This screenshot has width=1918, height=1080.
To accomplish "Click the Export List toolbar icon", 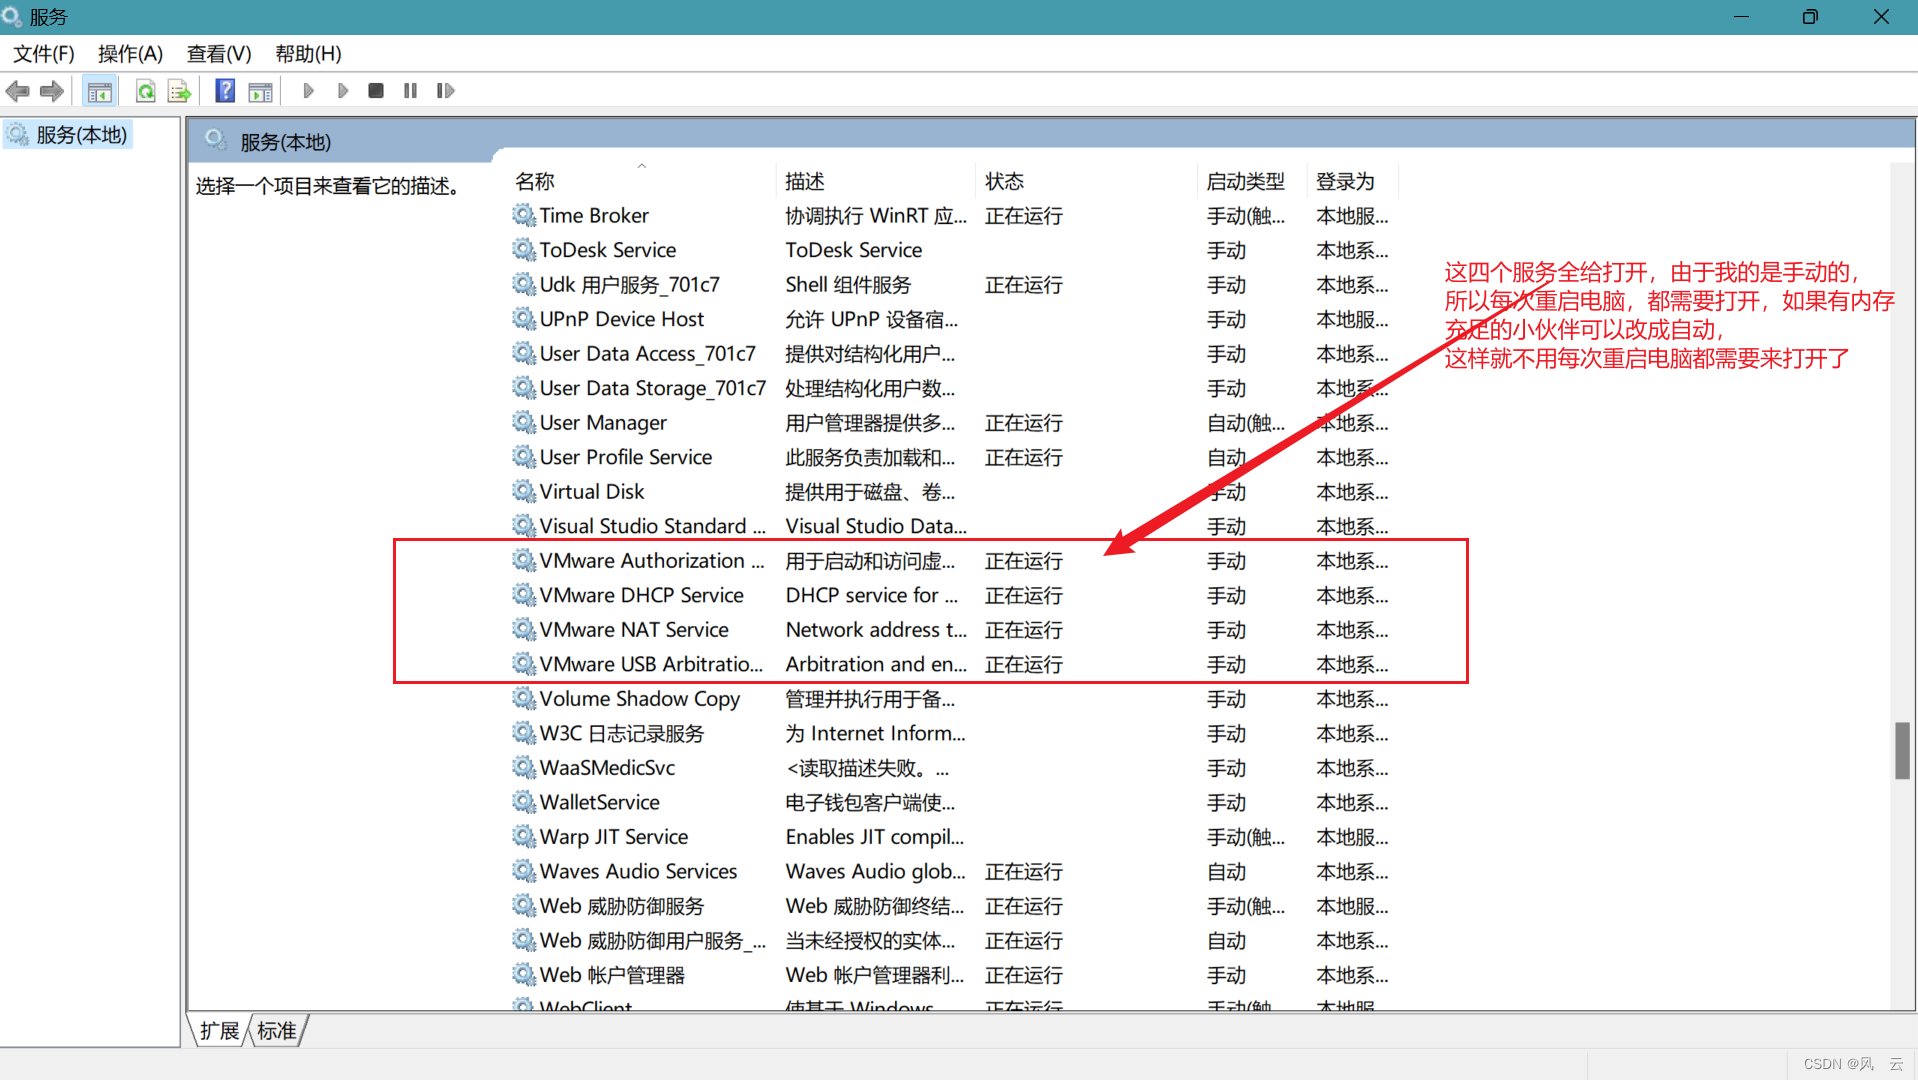I will pyautogui.click(x=179, y=91).
